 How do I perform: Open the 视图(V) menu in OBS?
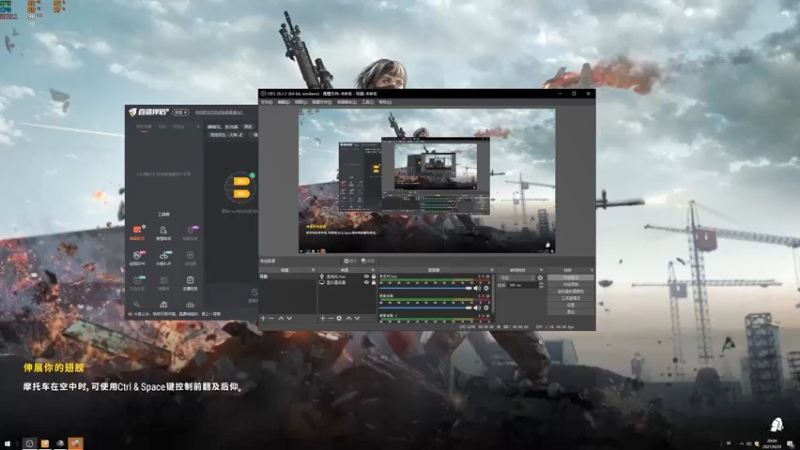[x=301, y=102]
